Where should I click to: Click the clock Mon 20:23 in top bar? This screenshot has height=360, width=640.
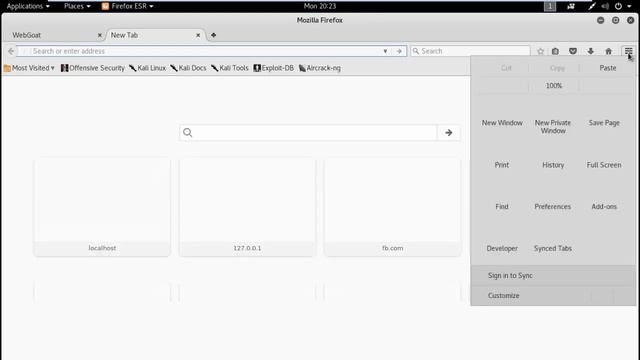[320, 6]
